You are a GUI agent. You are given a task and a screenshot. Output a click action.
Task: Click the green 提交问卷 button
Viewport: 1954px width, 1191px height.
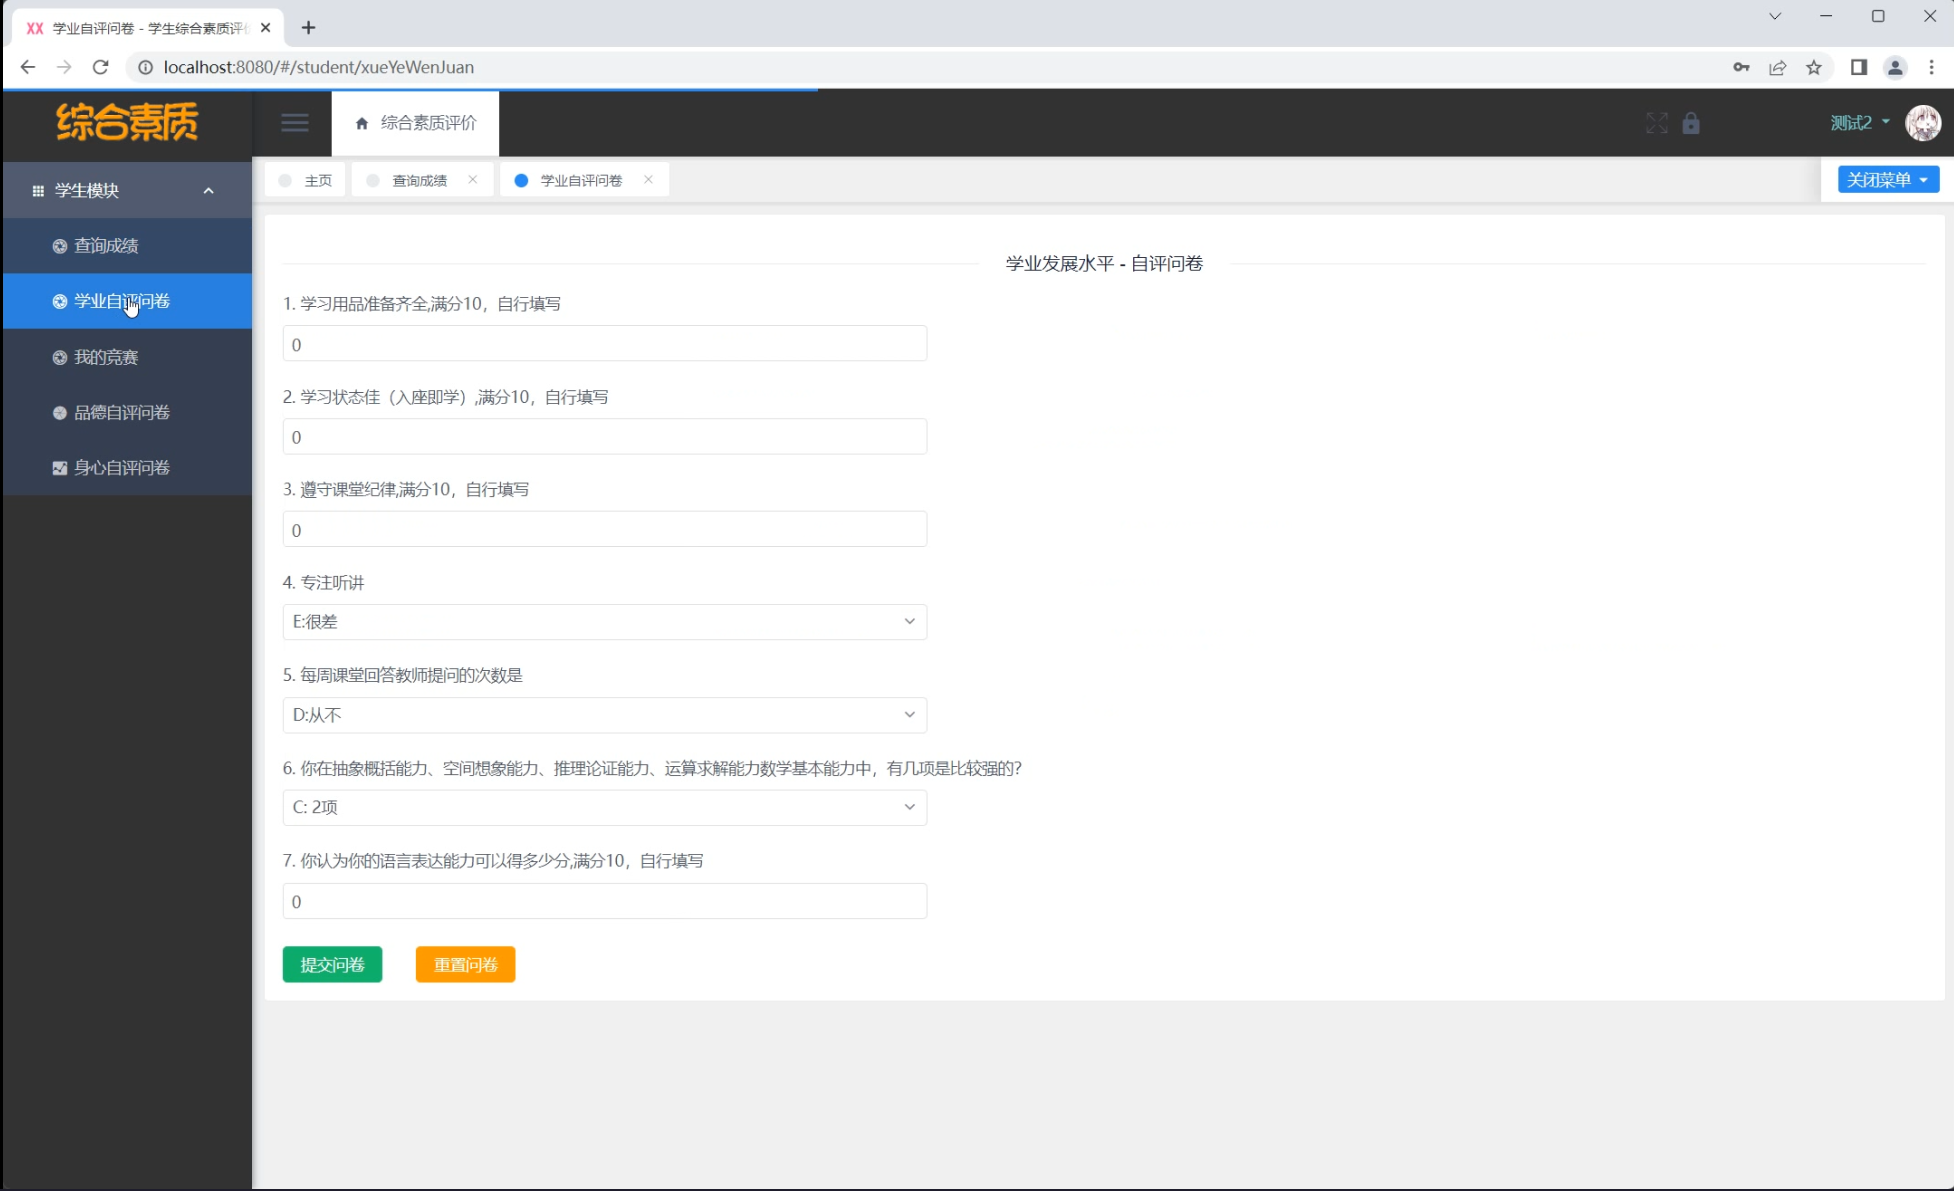tap(332, 965)
